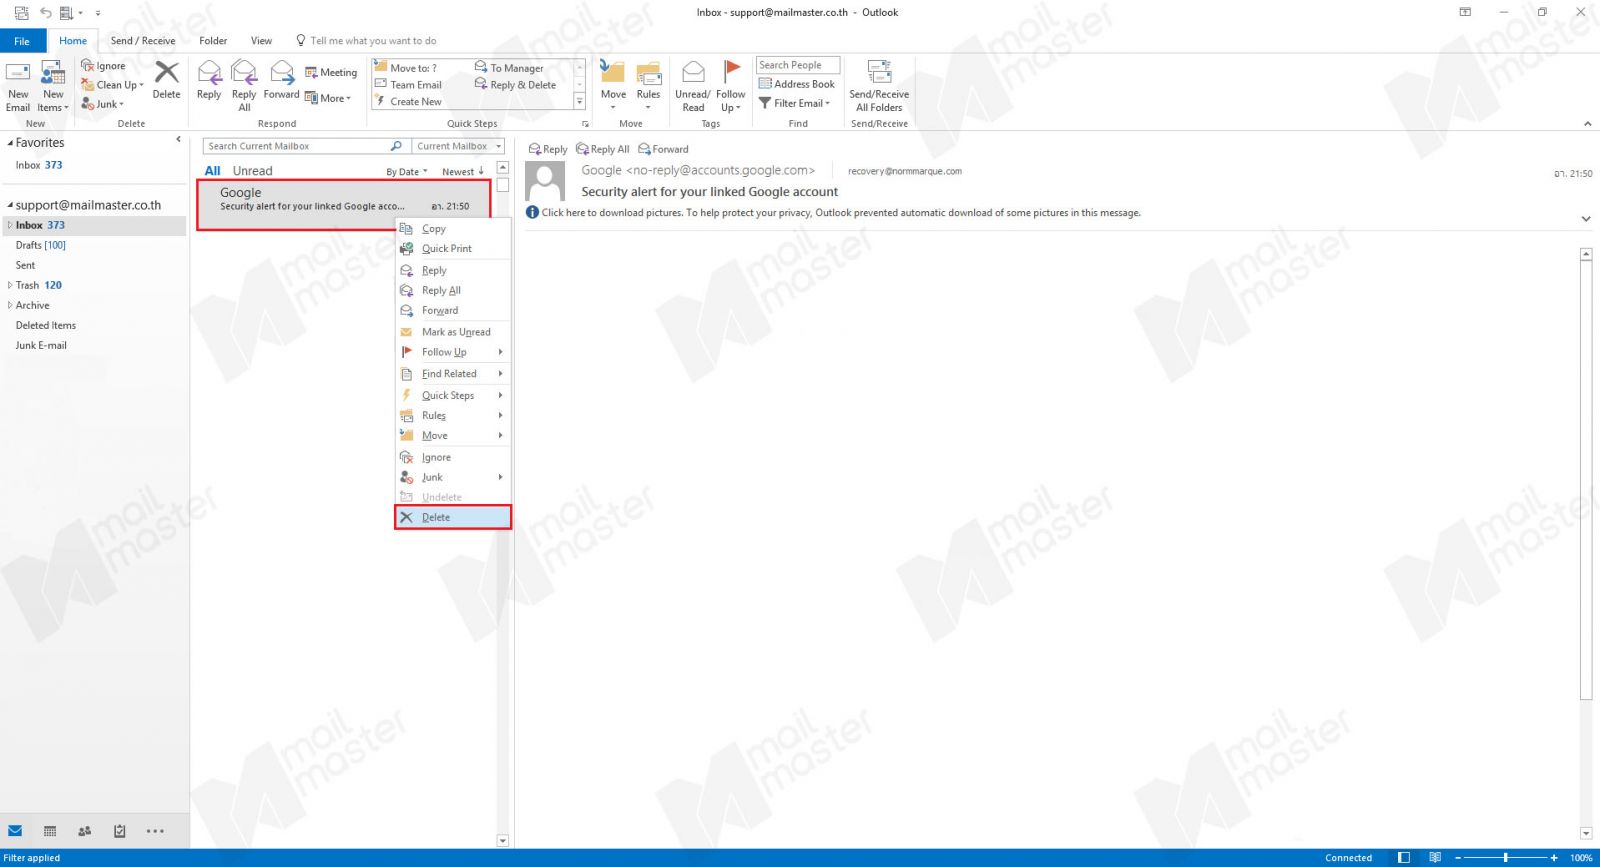Choose Copy from the context menu

(453, 229)
